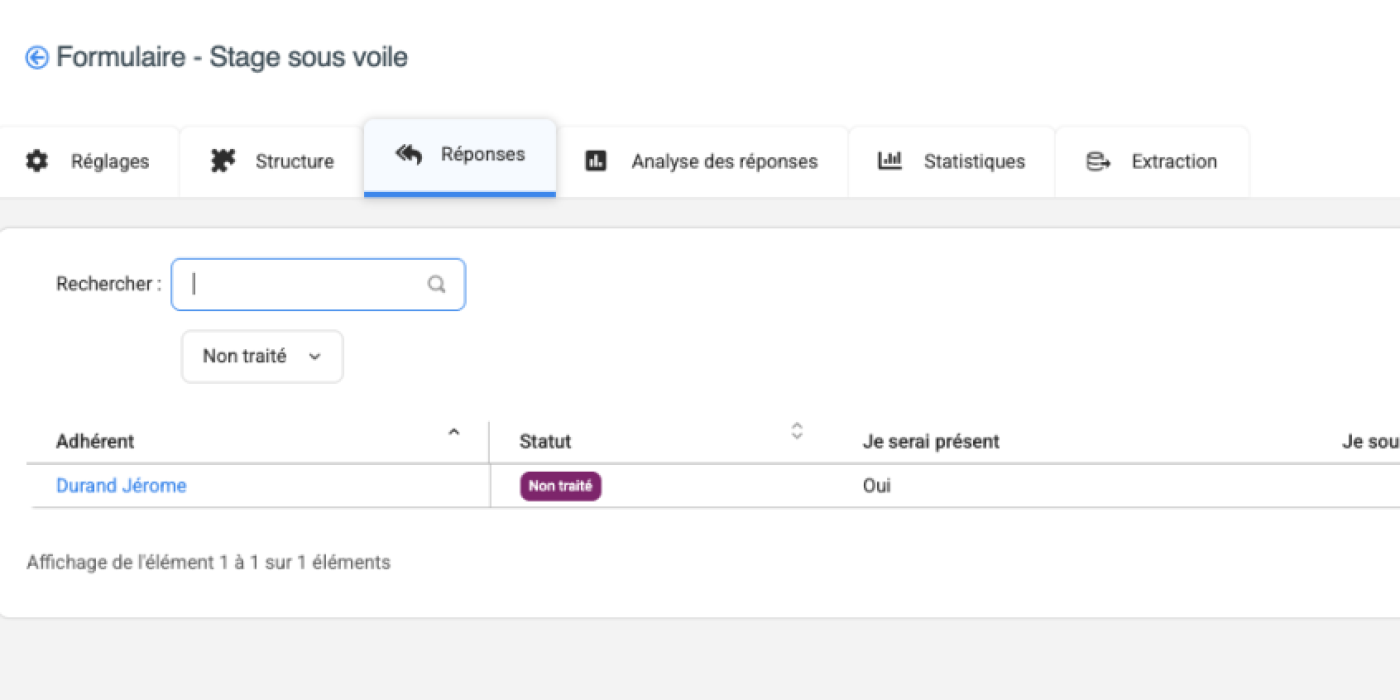Select the Réglages tab label

pyautogui.click(x=110, y=162)
